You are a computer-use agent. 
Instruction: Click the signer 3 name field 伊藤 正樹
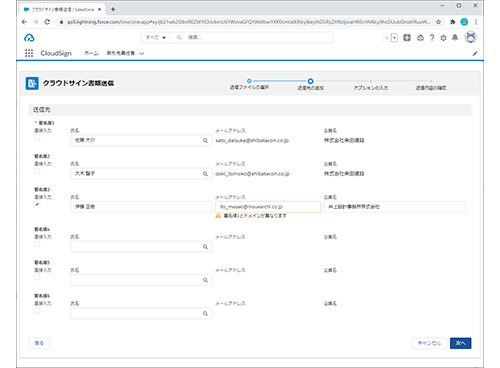[x=141, y=207]
